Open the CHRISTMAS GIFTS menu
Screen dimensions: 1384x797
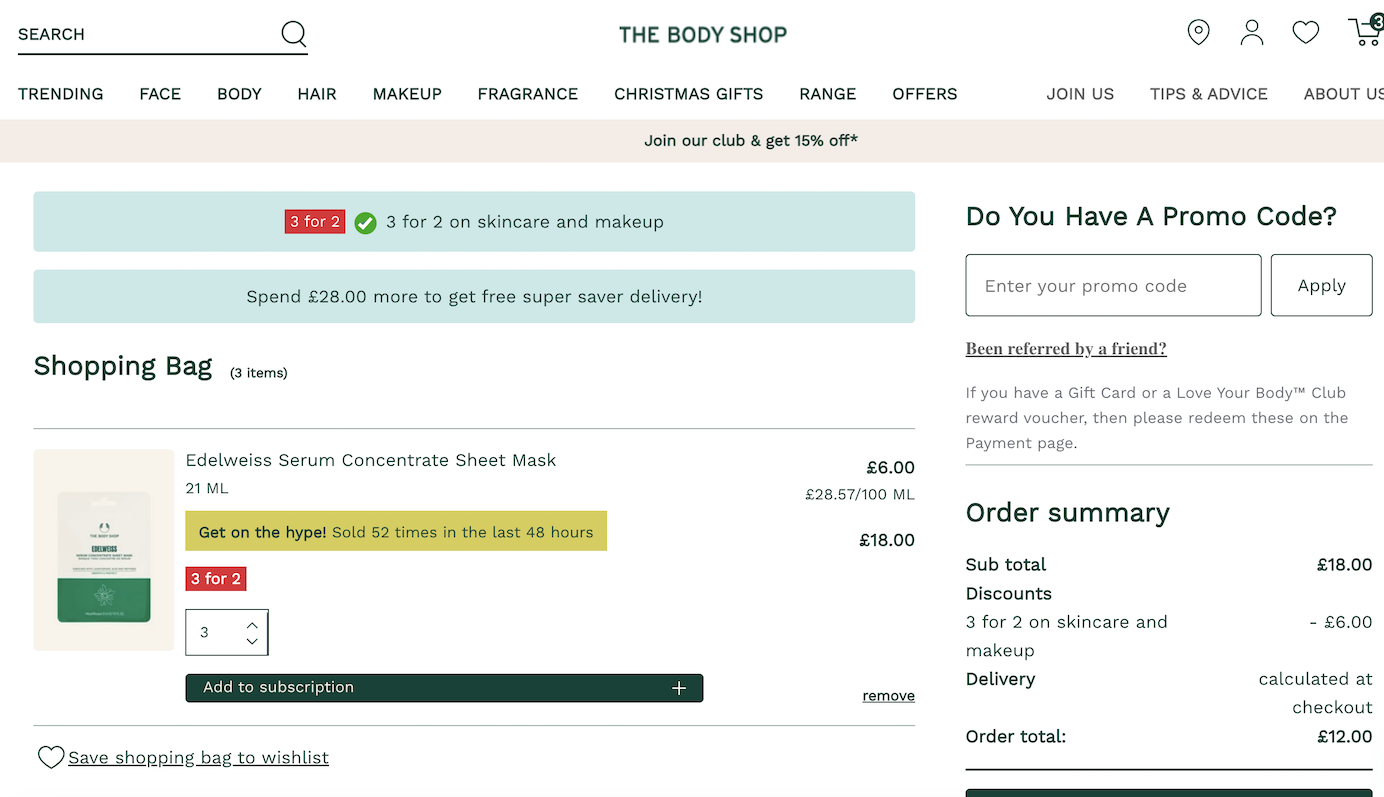pos(688,94)
